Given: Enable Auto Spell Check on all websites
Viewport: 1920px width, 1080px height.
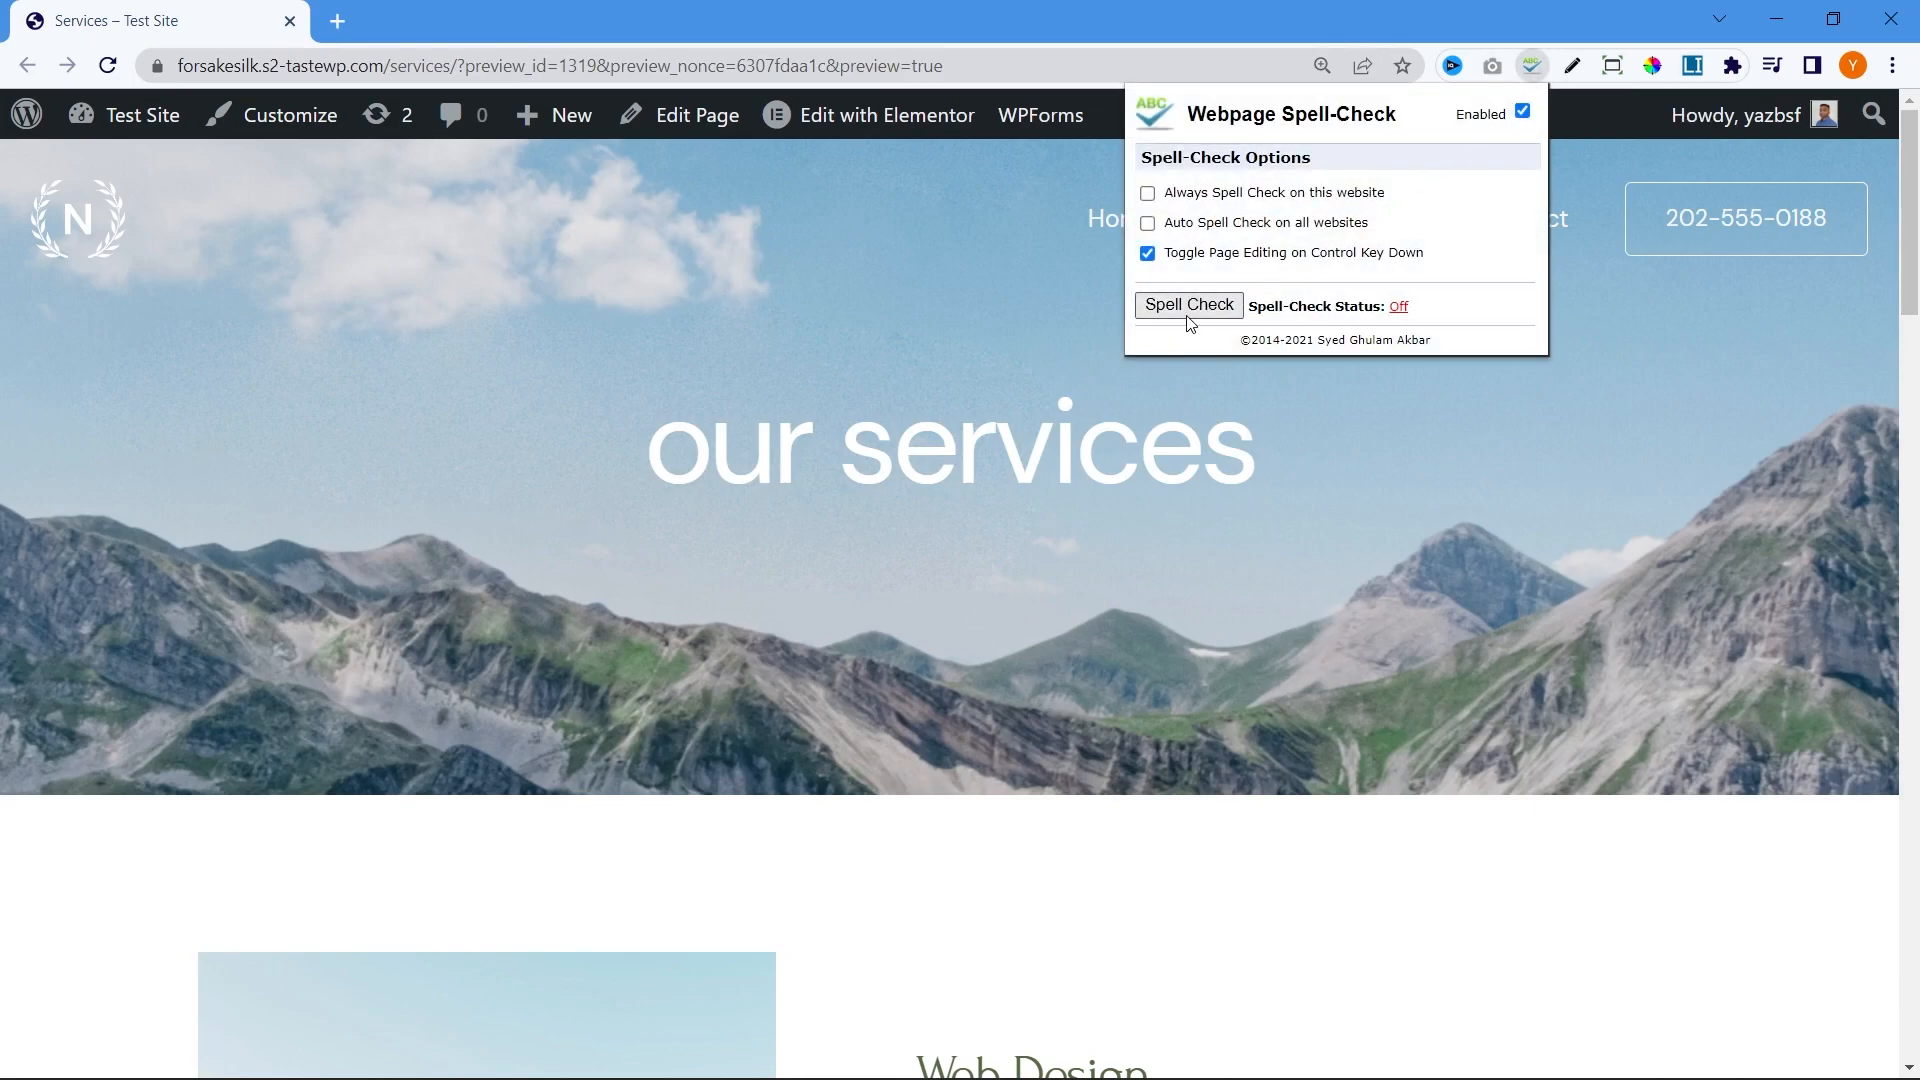Looking at the screenshot, I should pos(1147,222).
